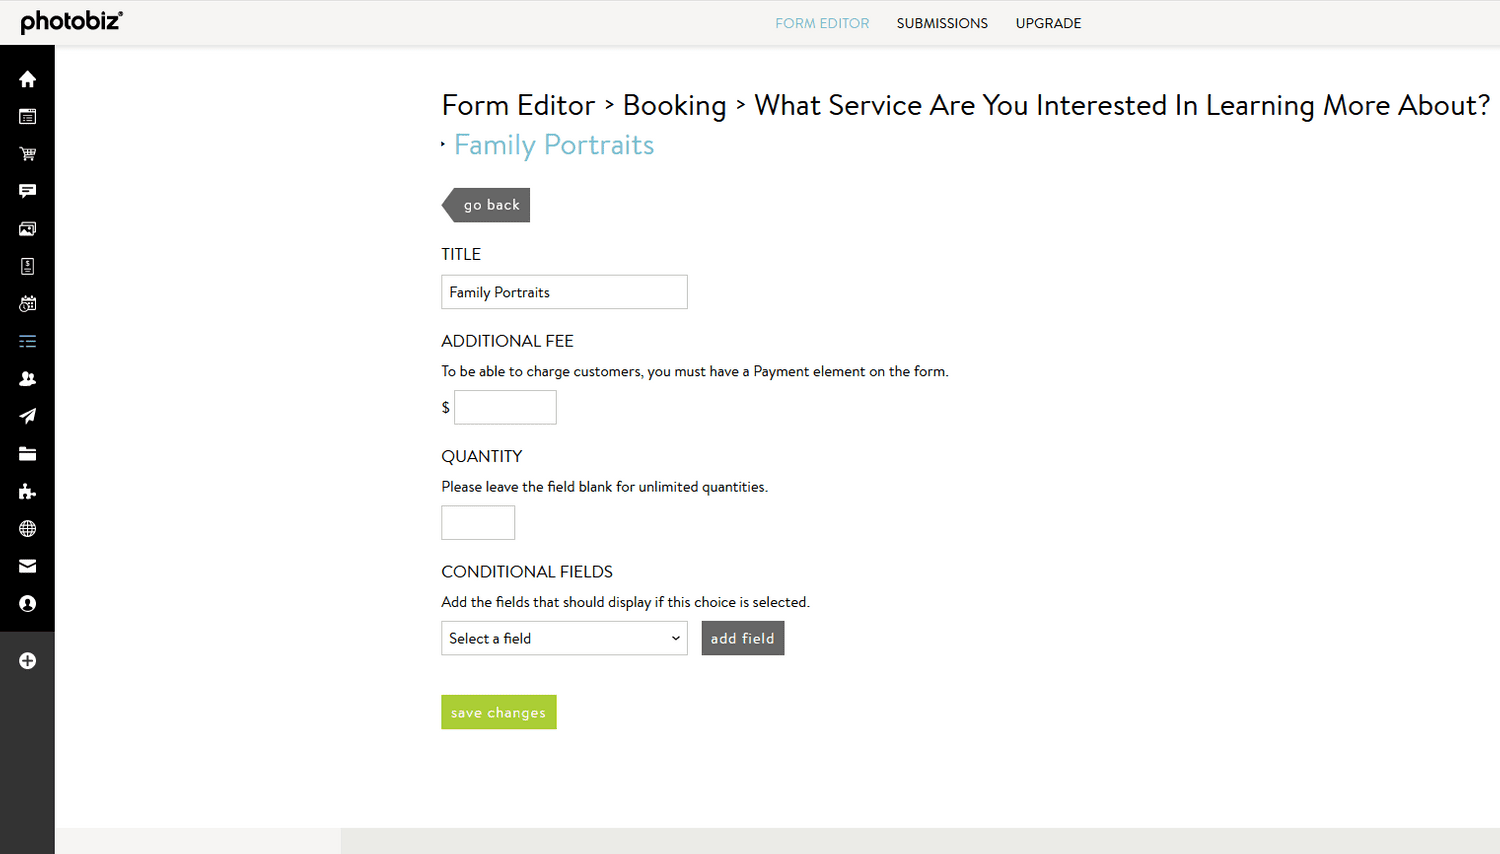Open the Select a field dropdown
The width and height of the screenshot is (1500, 854).
(x=564, y=638)
